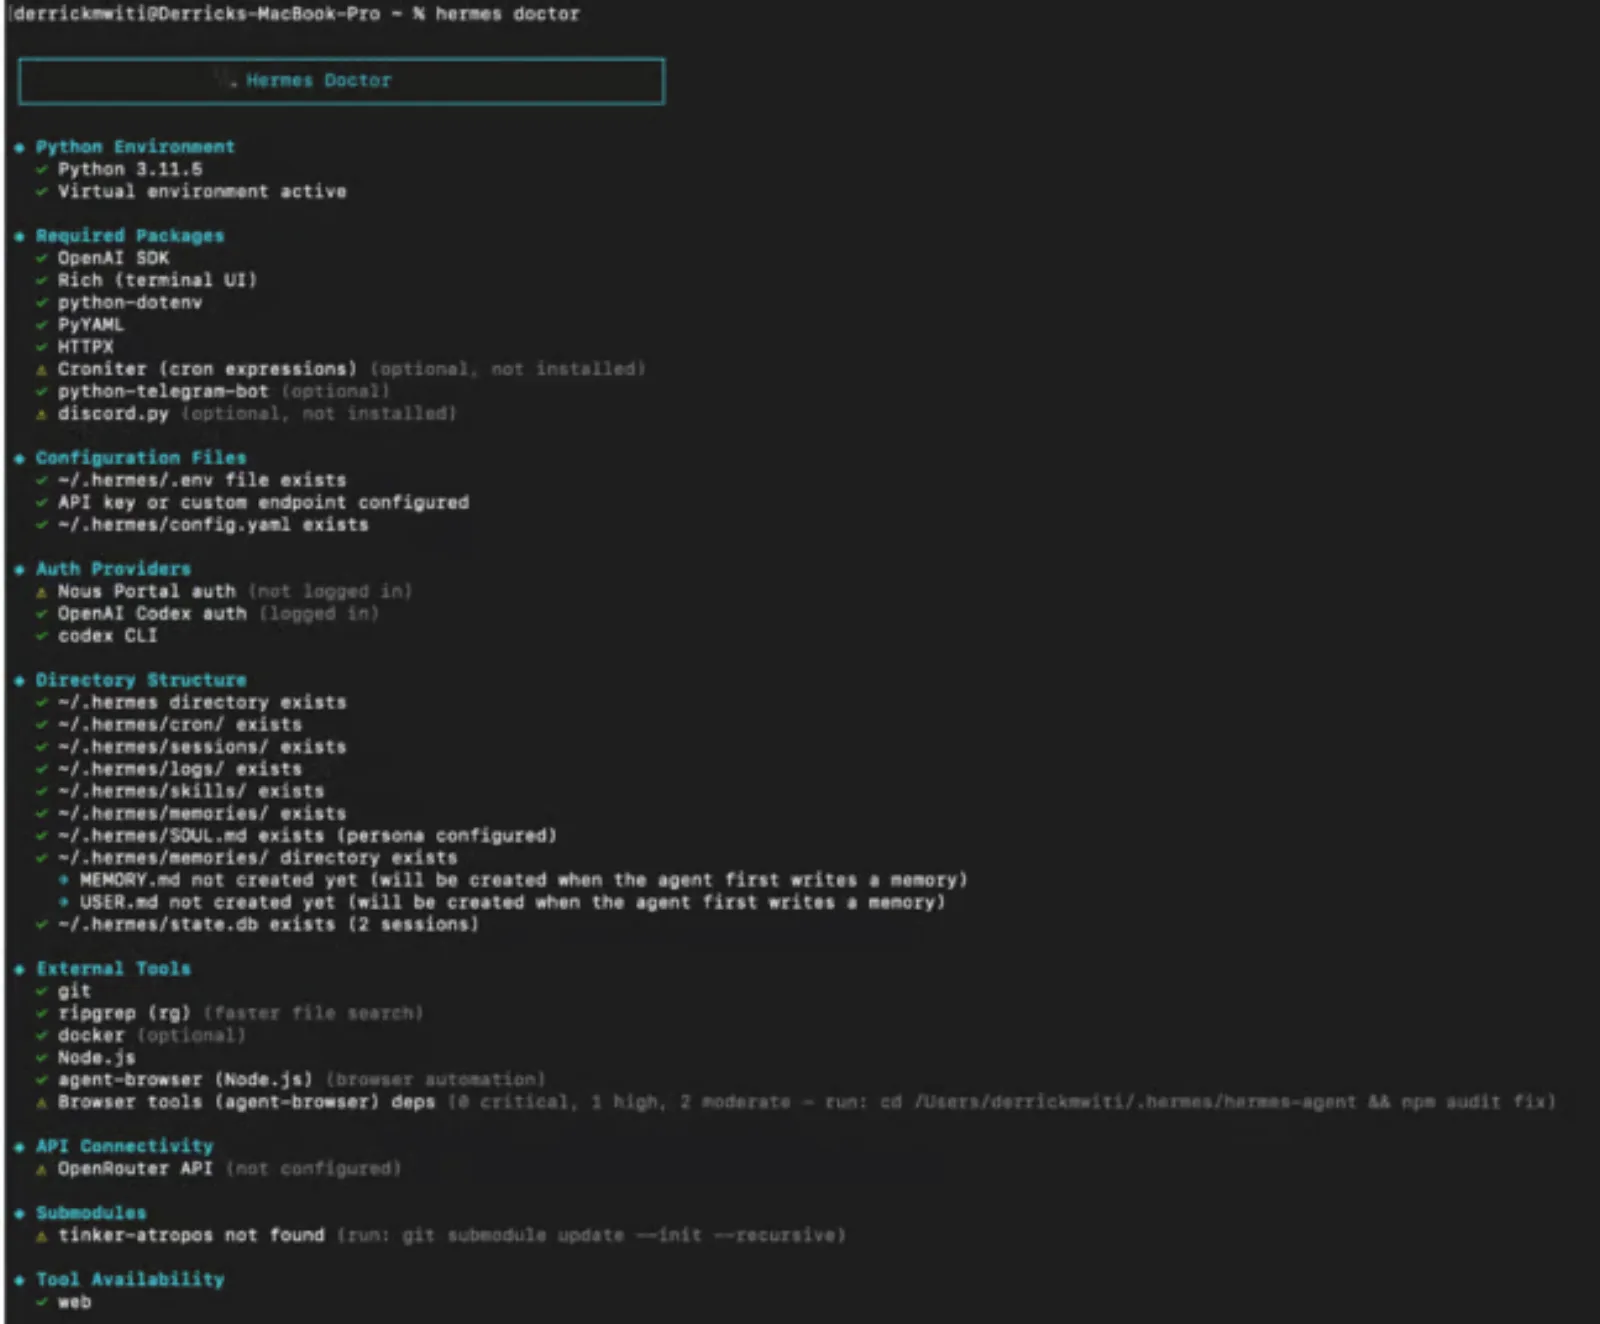This screenshot has width=1600, height=1324.
Task: Click the "API Connectivity" section heading
Action: tap(125, 1147)
